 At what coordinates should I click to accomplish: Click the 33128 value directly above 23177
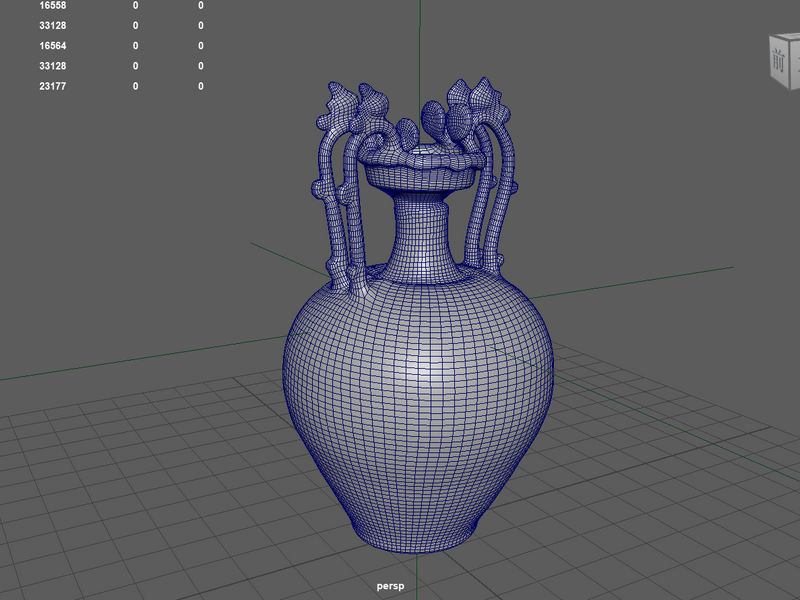click(53, 66)
